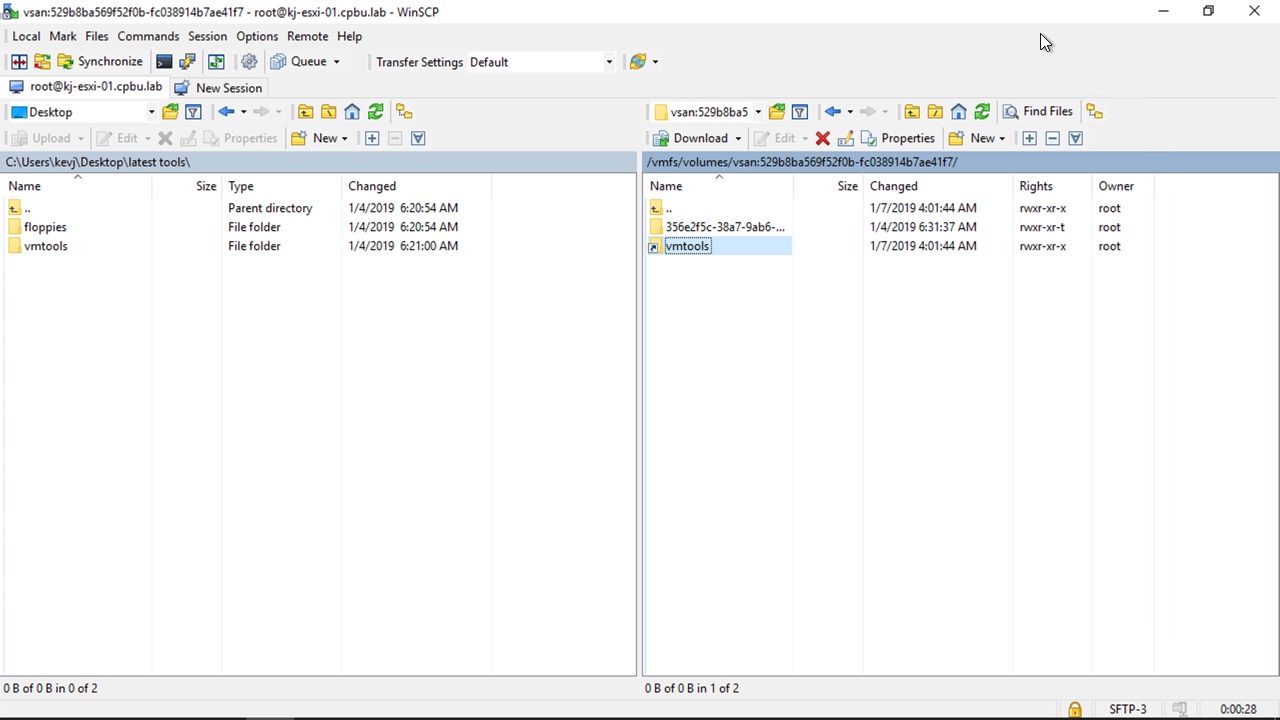The height and width of the screenshot is (720, 1280).
Task: Expand the Transfer Settings Default dropdown
Action: click(x=608, y=62)
